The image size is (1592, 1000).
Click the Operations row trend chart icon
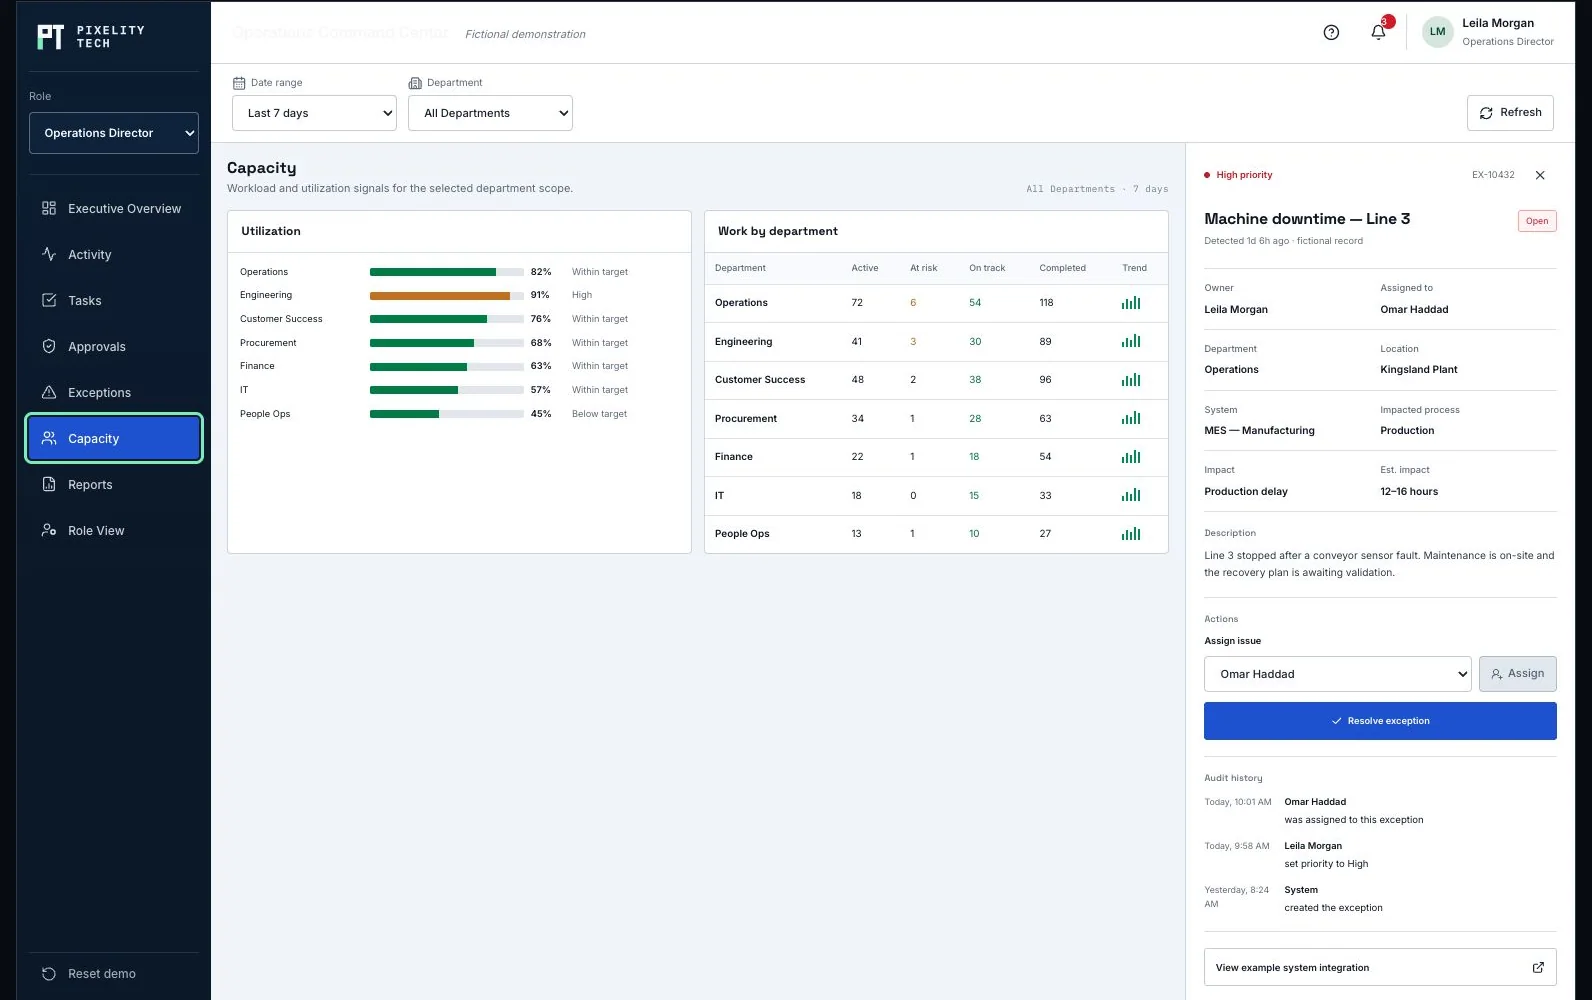(1131, 303)
